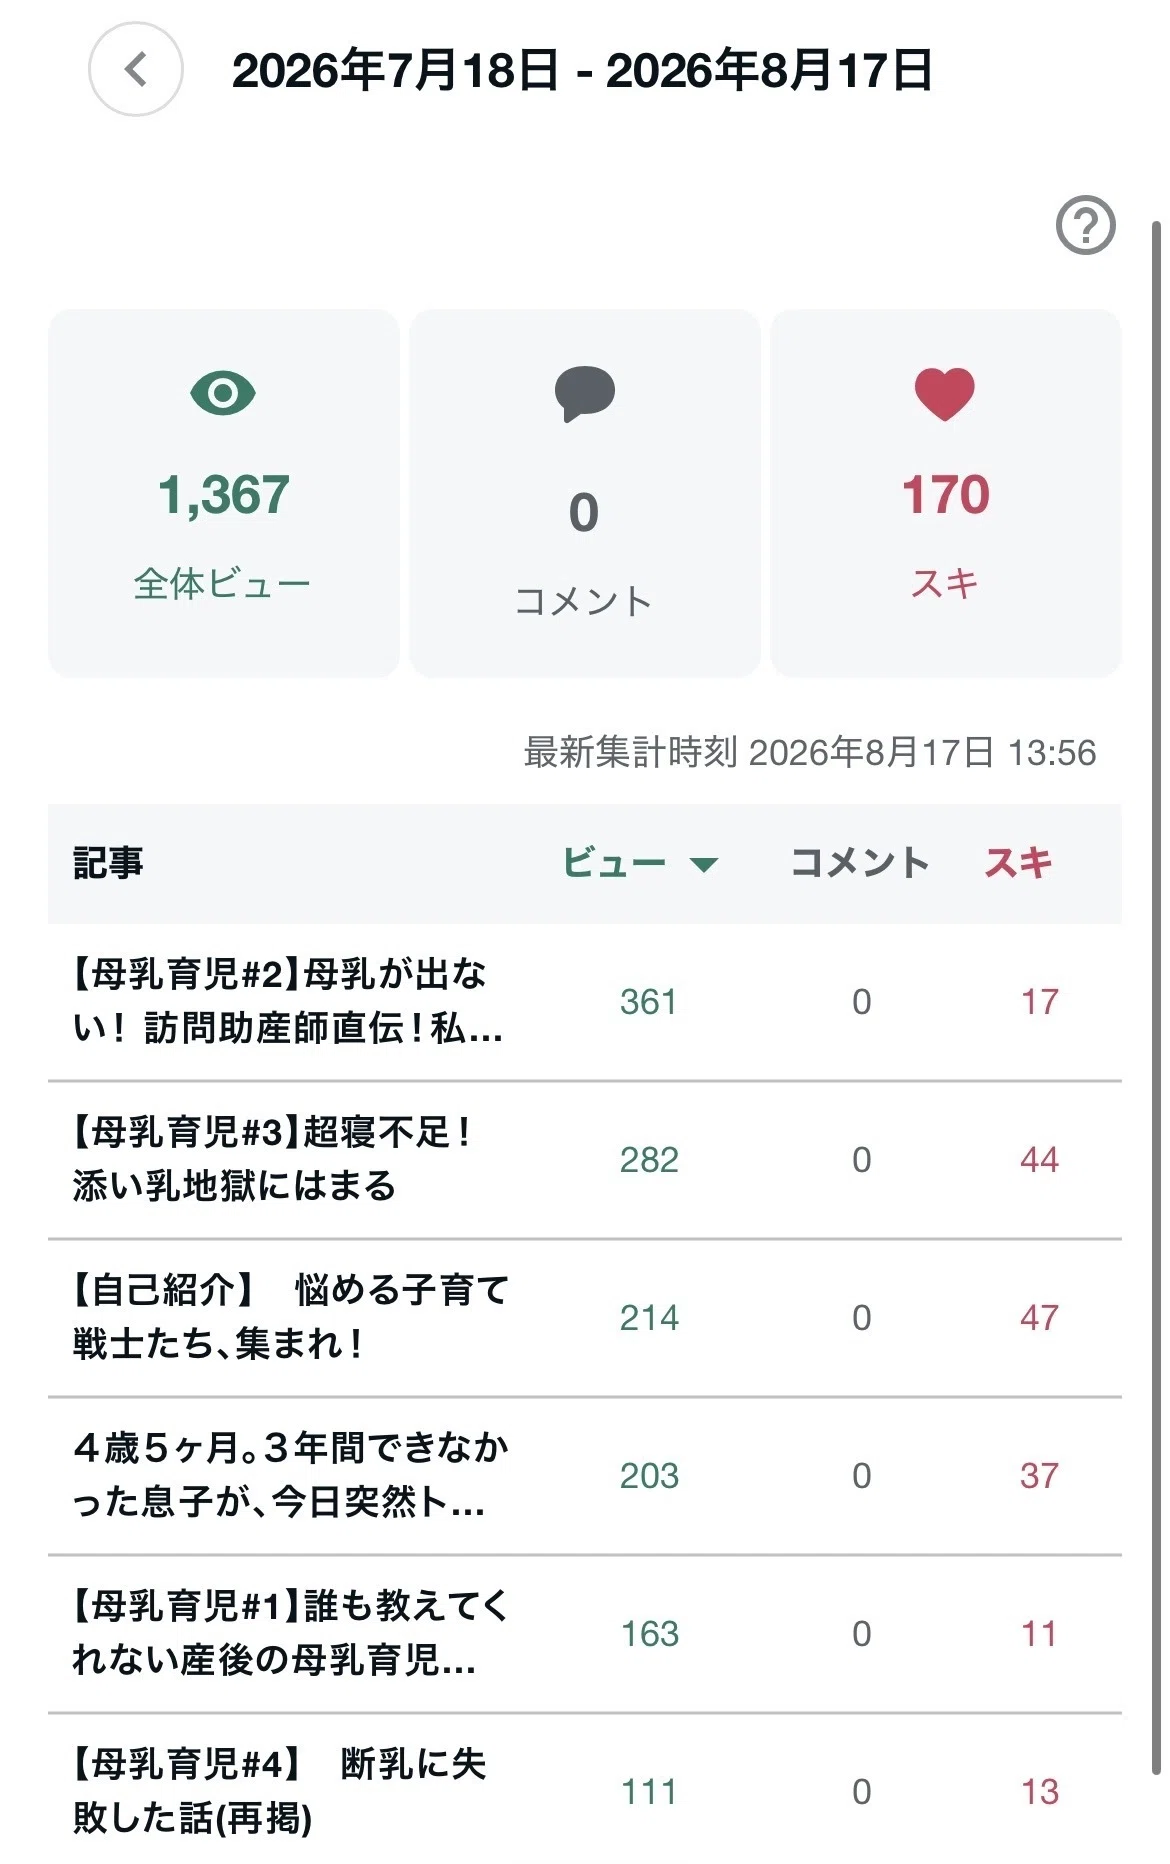This screenshot has width=1170, height=1864.
Task: Open article 【母乳育児#4】断乳に失敗した話
Action: coord(584,1790)
